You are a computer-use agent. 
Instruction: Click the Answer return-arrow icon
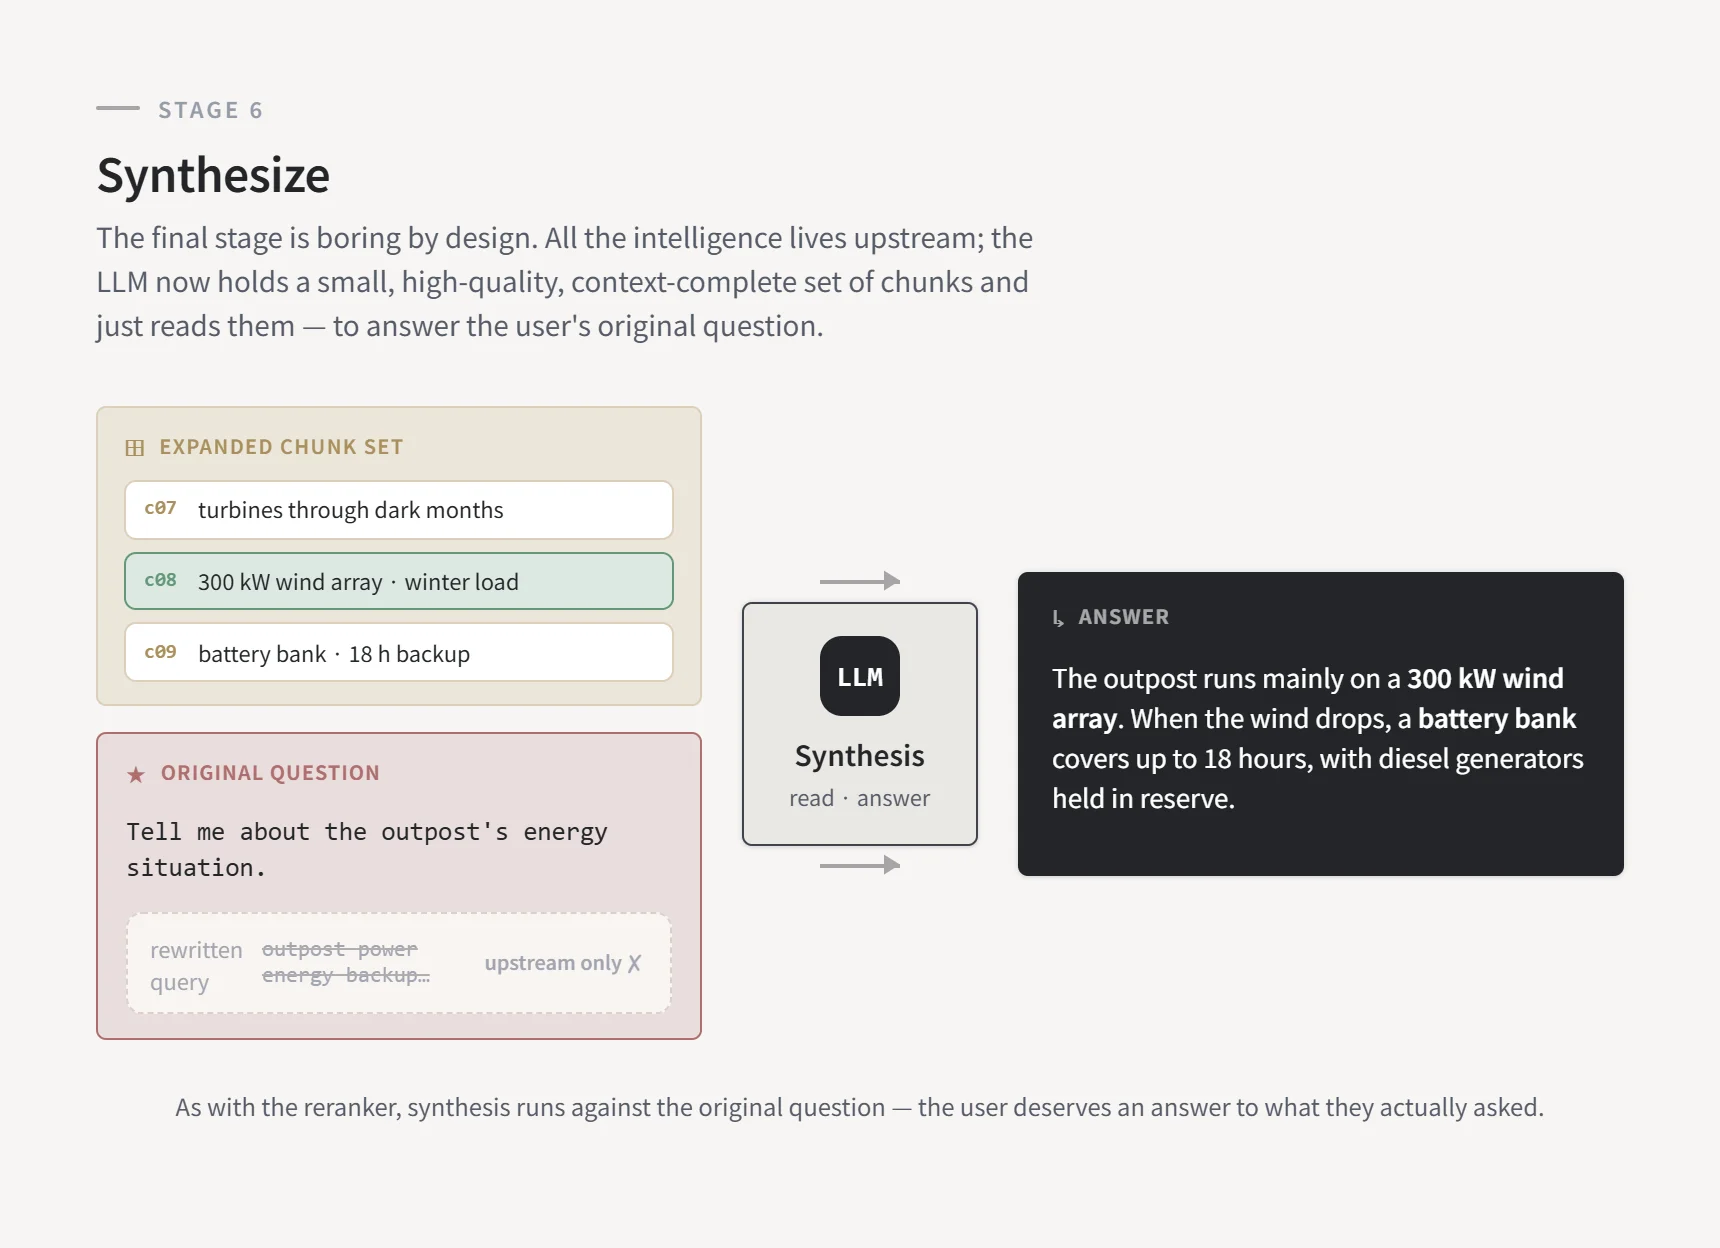point(1058,618)
